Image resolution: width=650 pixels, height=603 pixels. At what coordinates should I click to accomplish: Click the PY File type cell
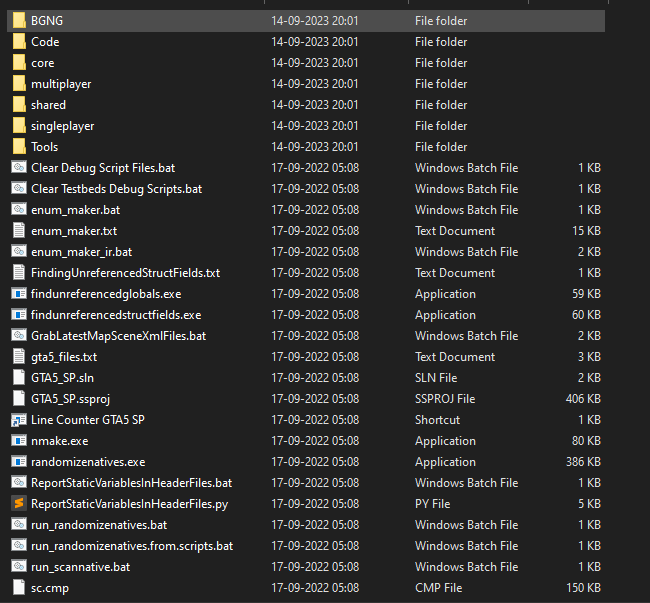click(x=432, y=504)
